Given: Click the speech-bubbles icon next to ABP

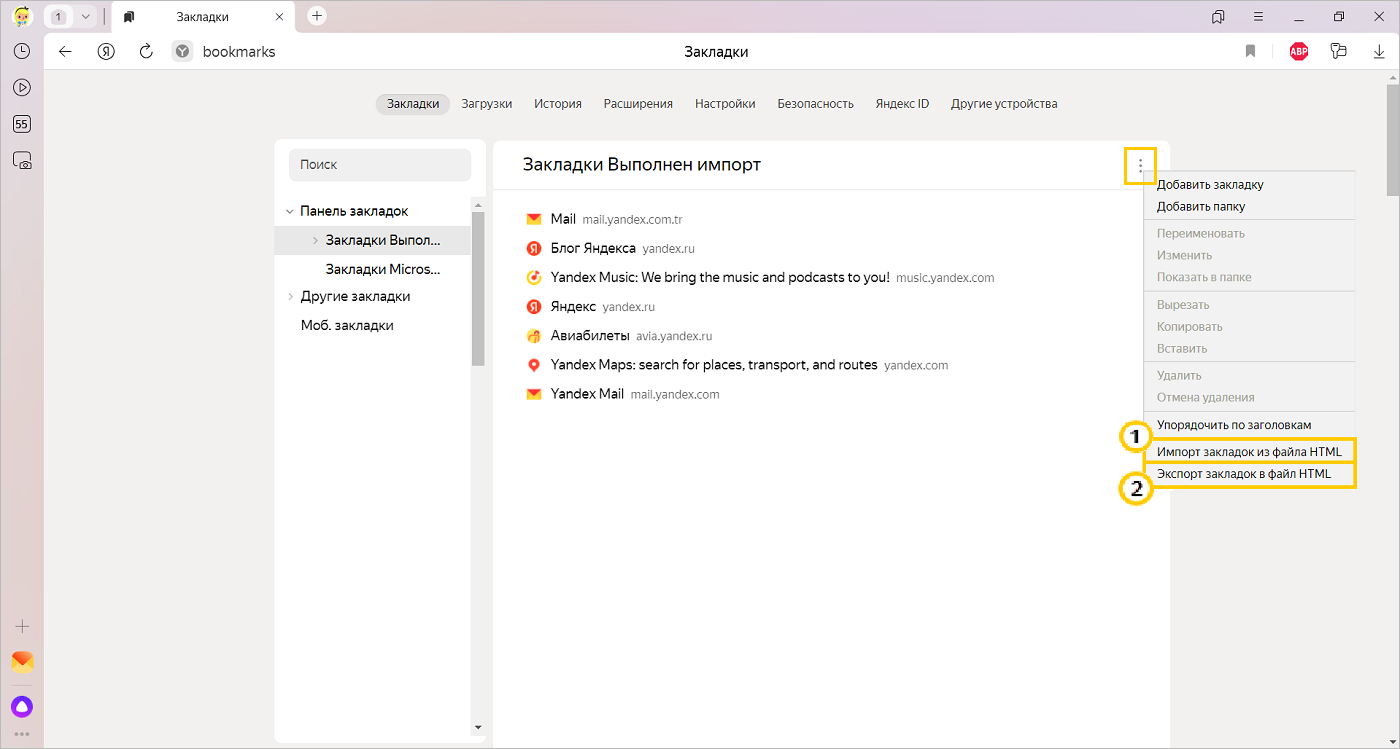Looking at the screenshot, I should pyautogui.click(x=1339, y=52).
